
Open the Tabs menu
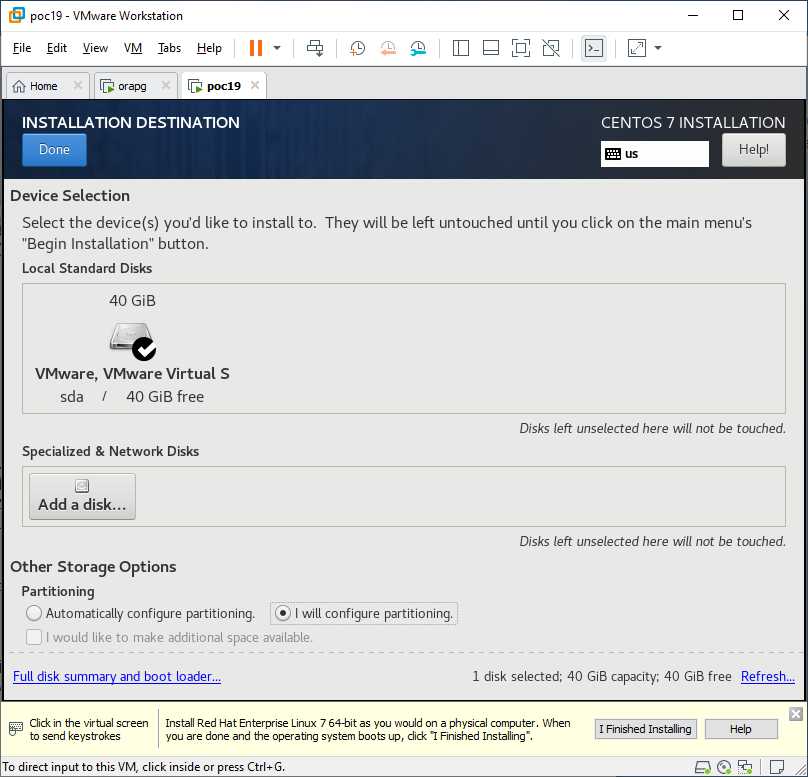169,48
